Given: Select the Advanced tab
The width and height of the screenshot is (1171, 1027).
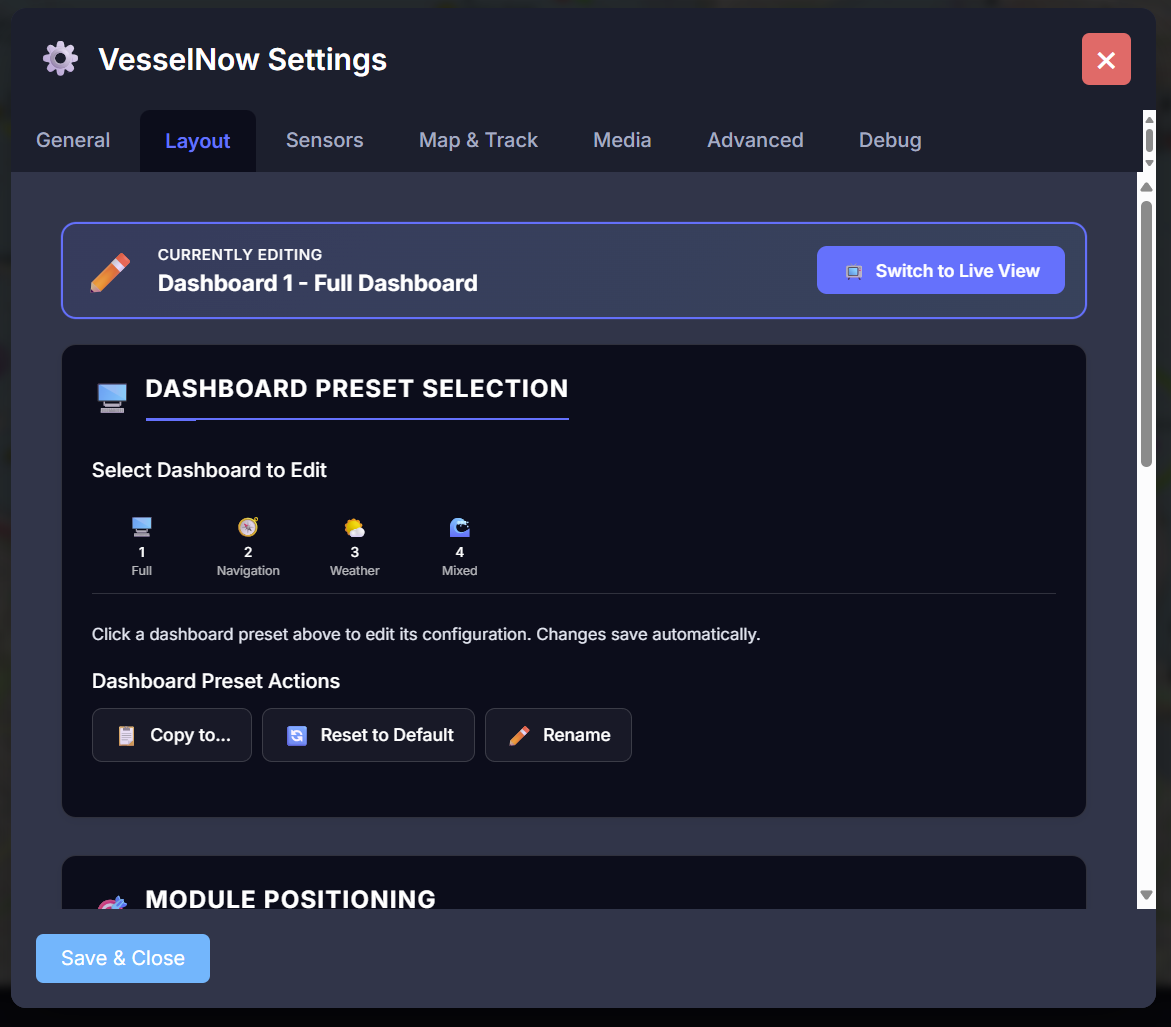Looking at the screenshot, I should coord(755,140).
